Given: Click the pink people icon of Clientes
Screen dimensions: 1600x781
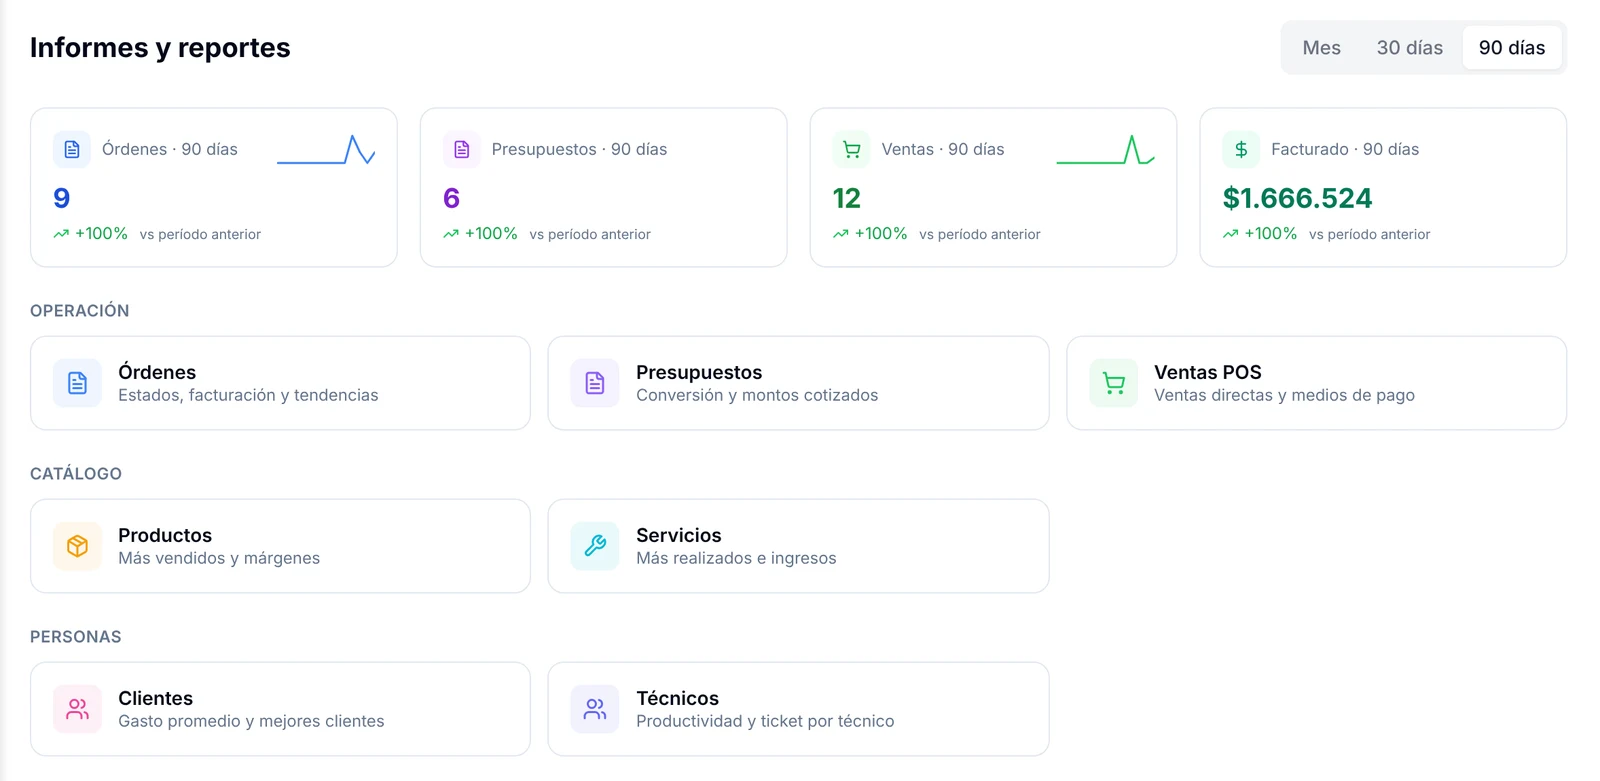Looking at the screenshot, I should 77,709.
